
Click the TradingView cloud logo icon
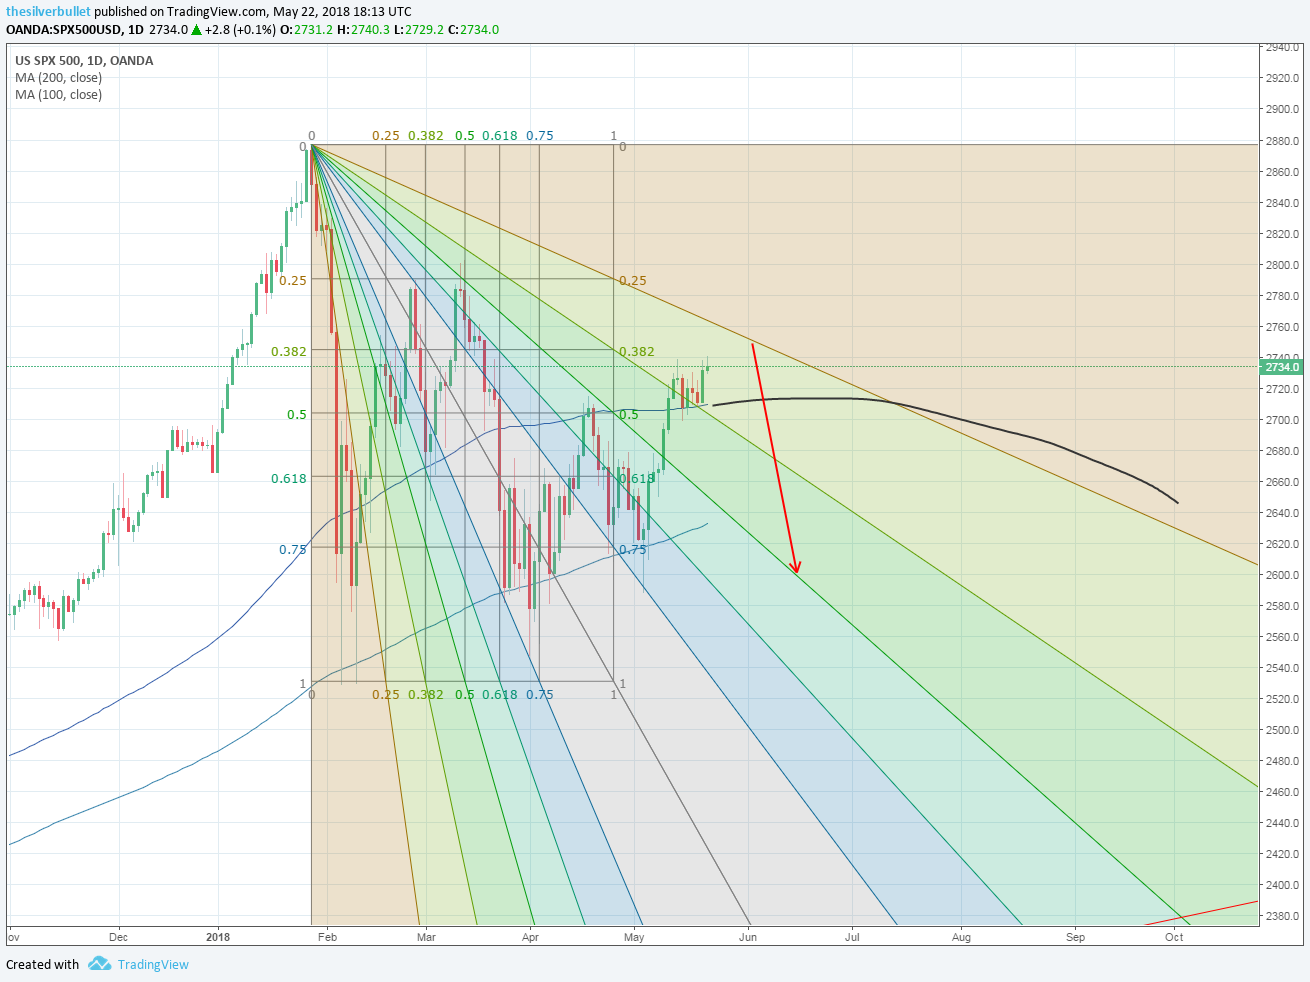coord(99,964)
